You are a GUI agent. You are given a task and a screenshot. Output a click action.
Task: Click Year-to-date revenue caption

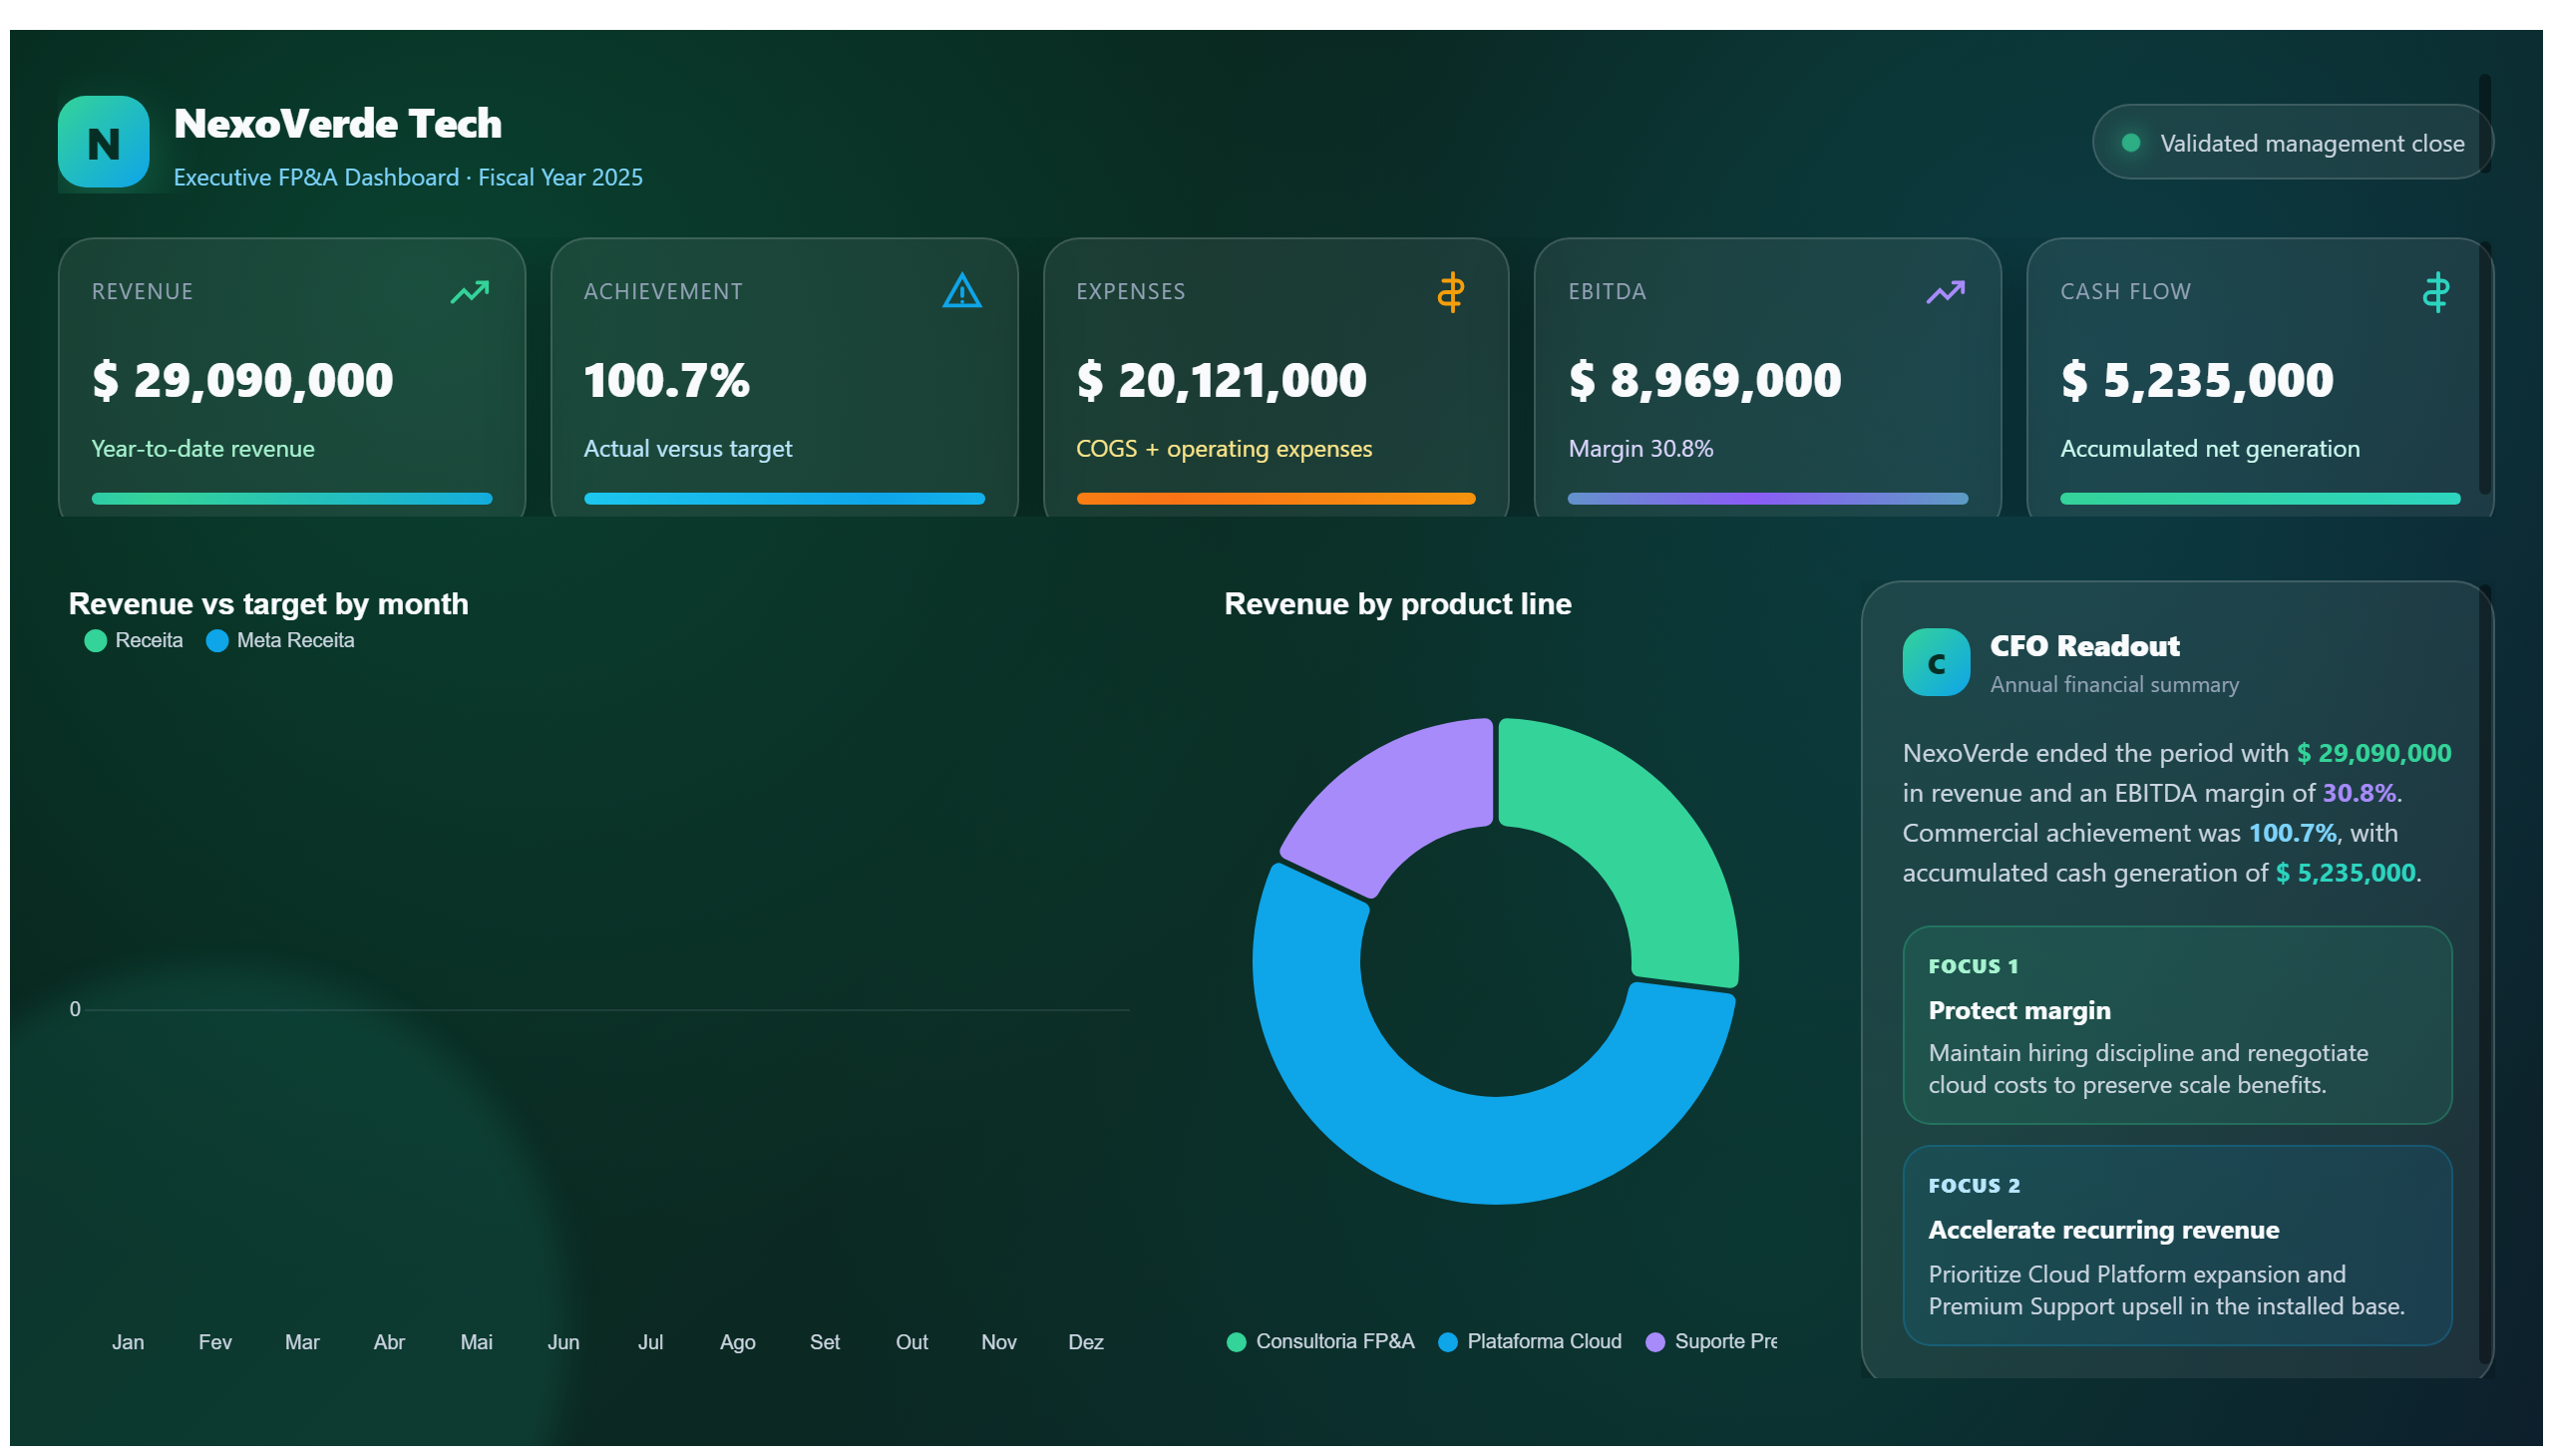203,449
